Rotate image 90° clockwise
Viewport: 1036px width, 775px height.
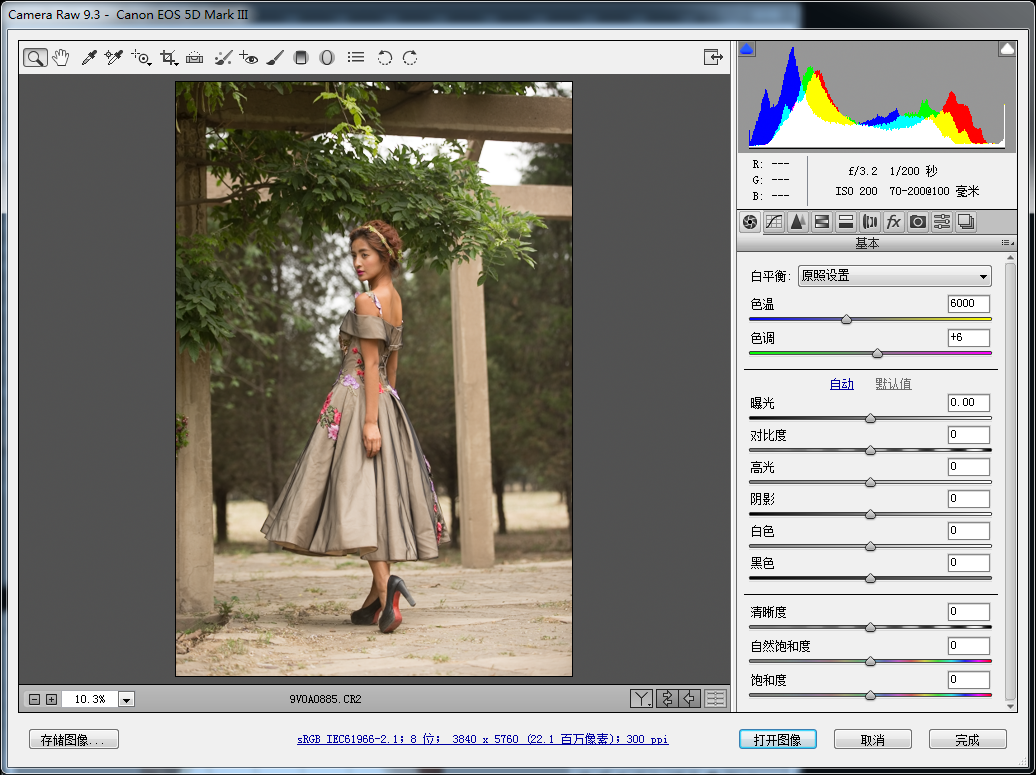click(x=410, y=57)
